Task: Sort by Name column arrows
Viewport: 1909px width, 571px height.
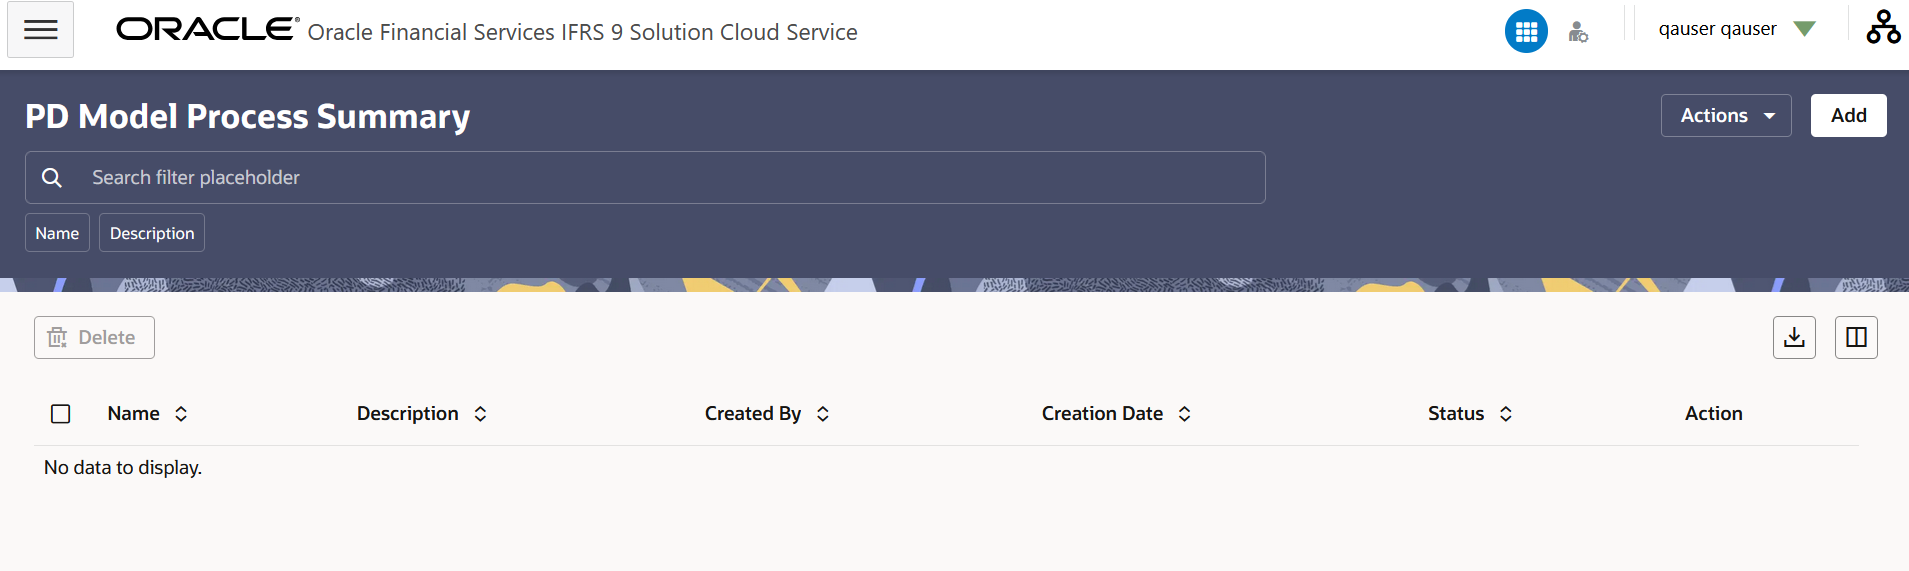Action: [x=181, y=414]
